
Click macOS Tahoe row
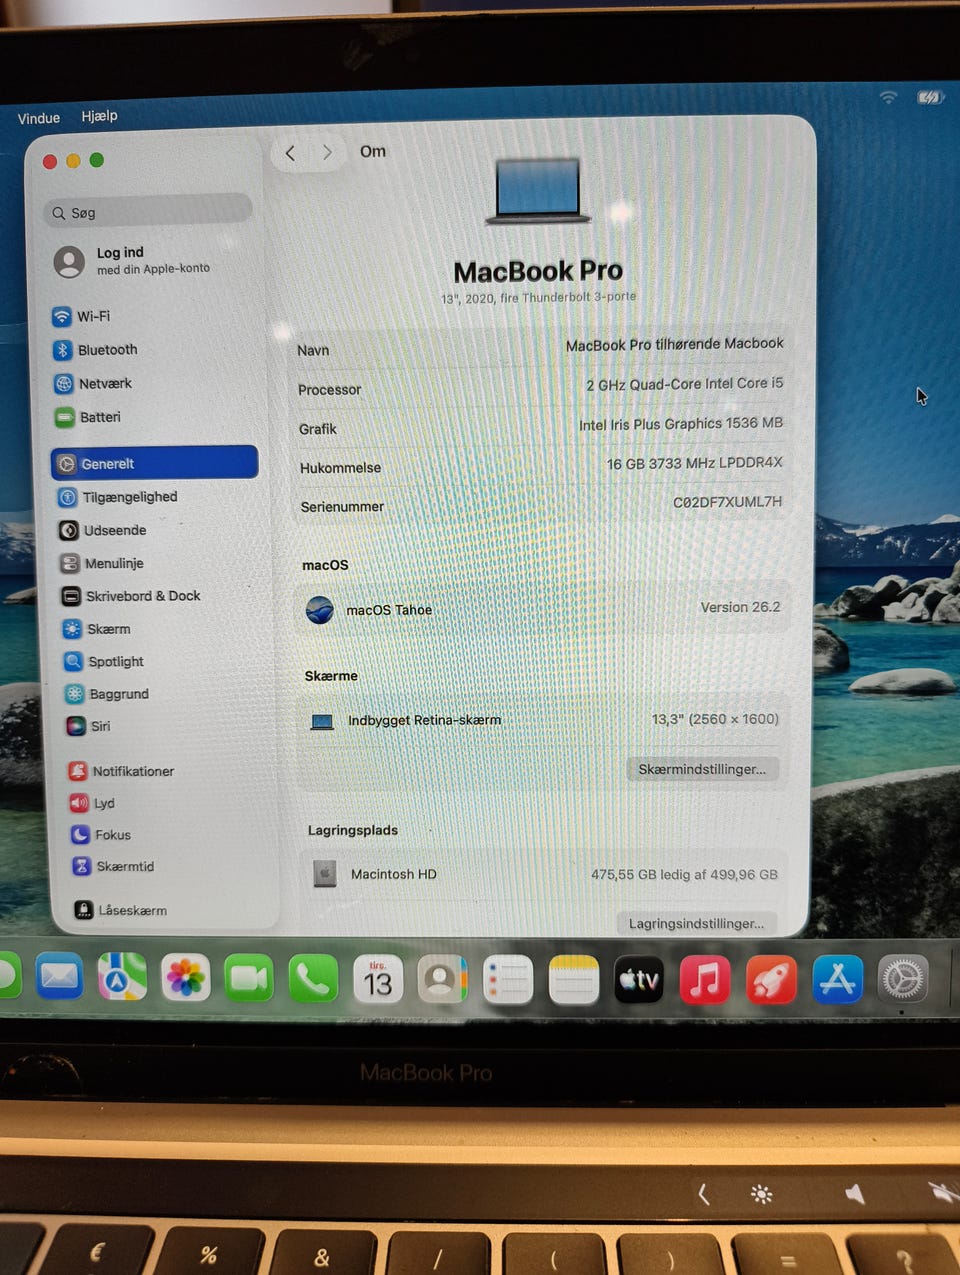coord(543,608)
